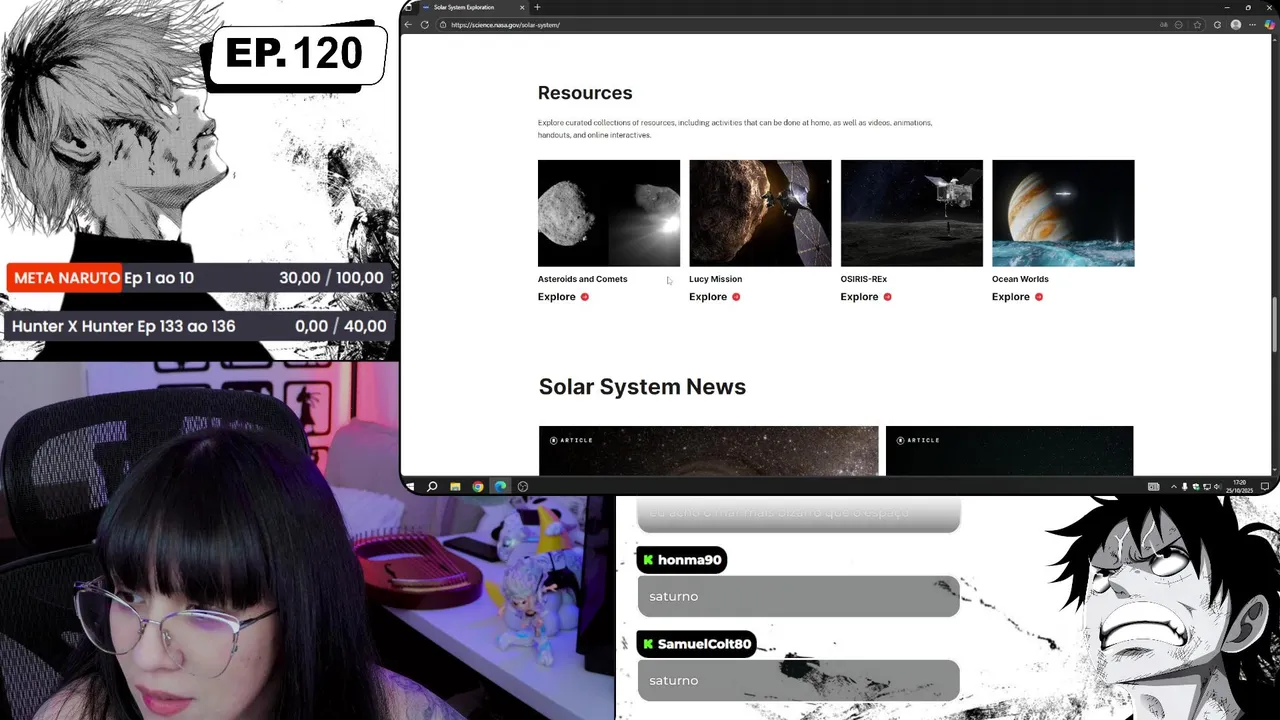This screenshot has width=1280, height=720.
Task: Show hidden system tray icons
Action: (x=1174, y=487)
